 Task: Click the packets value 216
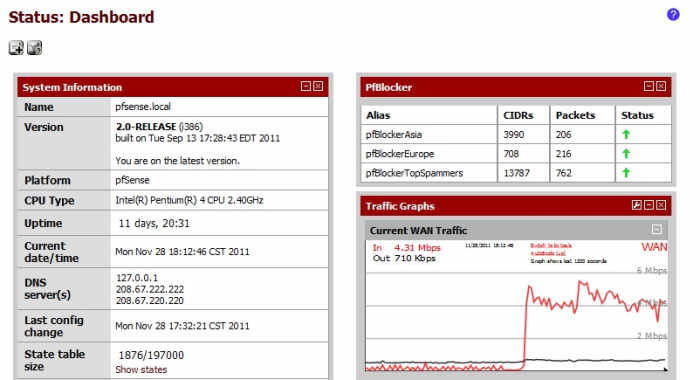[x=563, y=154]
